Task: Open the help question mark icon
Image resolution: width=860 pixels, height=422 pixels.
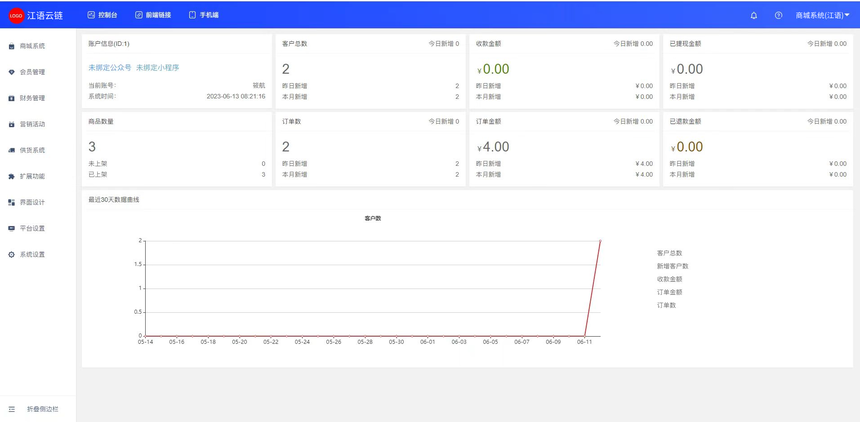Action: (778, 16)
